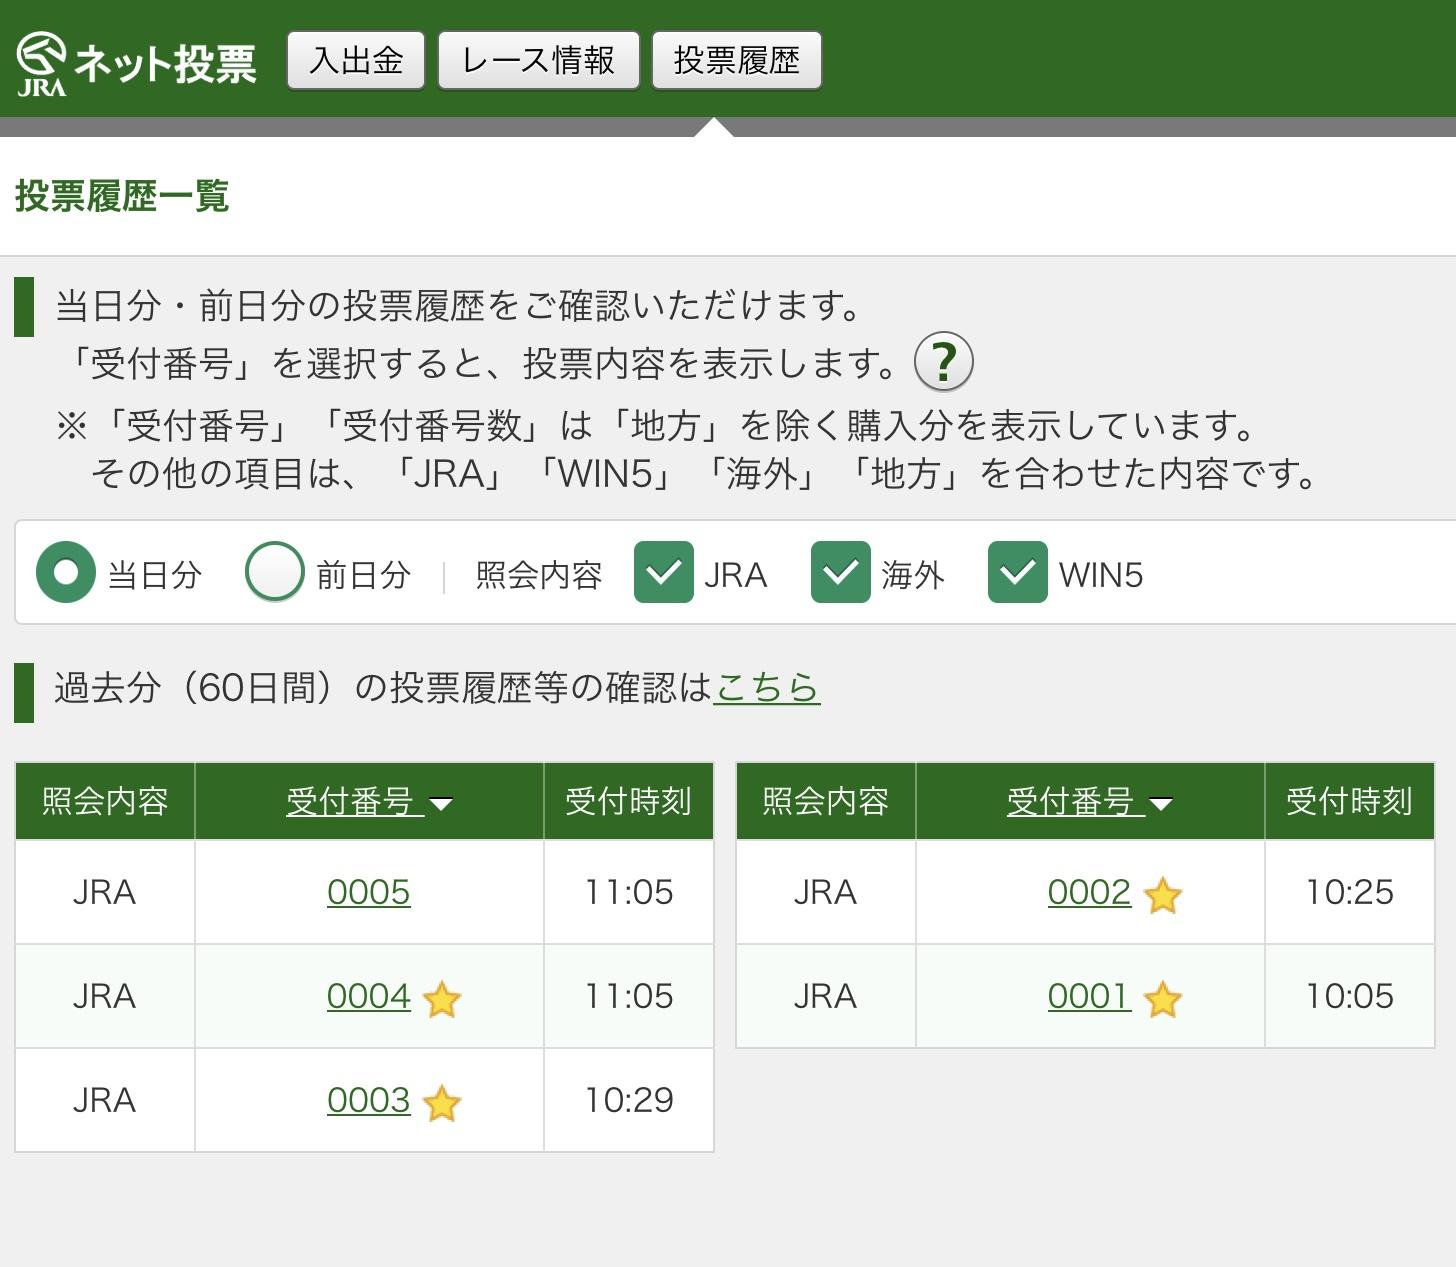Open receipt number 0002
Viewport: 1456px width, 1267px height.
pos(1089,892)
